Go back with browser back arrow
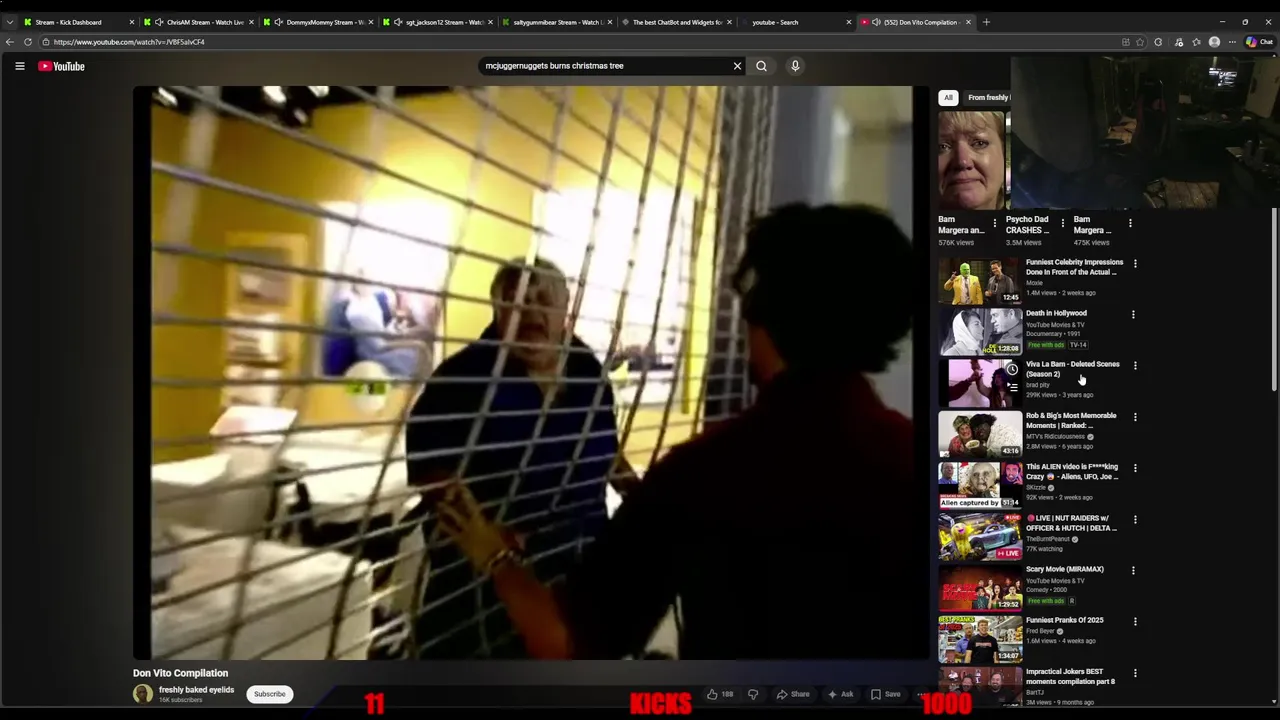Screen dimensions: 1280x720 (10, 42)
